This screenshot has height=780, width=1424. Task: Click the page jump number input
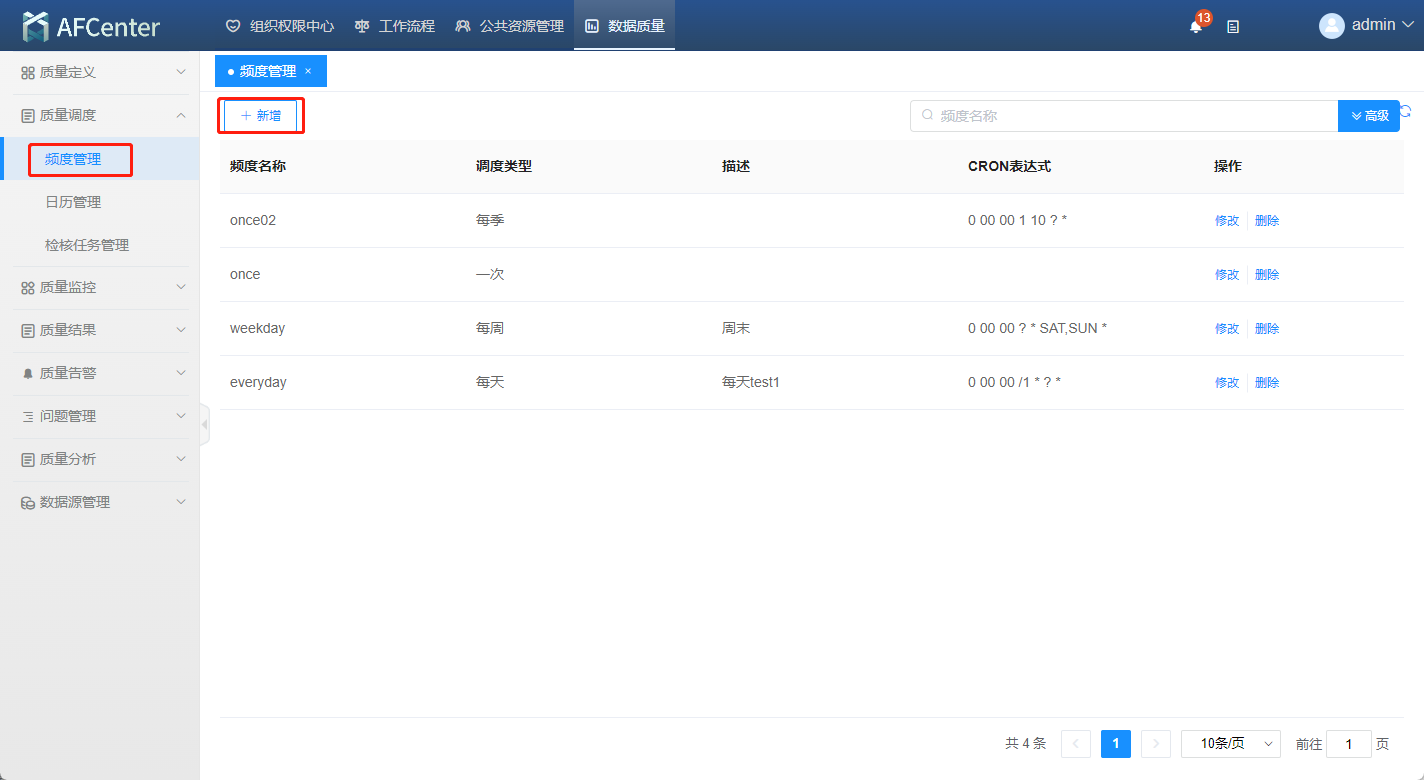pyautogui.click(x=1349, y=744)
